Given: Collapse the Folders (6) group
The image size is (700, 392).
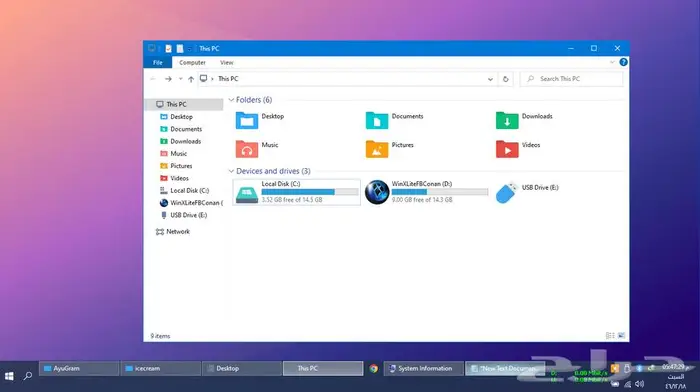Looking at the screenshot, I should [231, 100].
